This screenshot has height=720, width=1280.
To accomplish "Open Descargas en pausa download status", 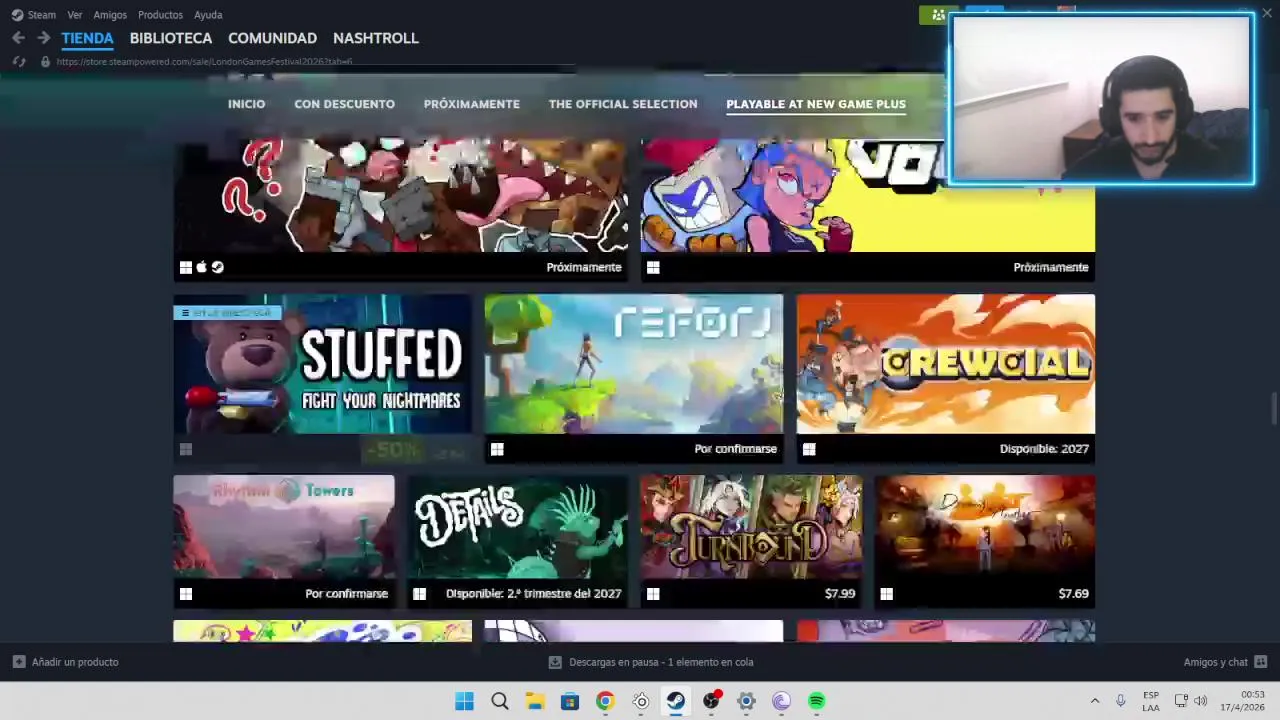I will [x=661, y=662].
